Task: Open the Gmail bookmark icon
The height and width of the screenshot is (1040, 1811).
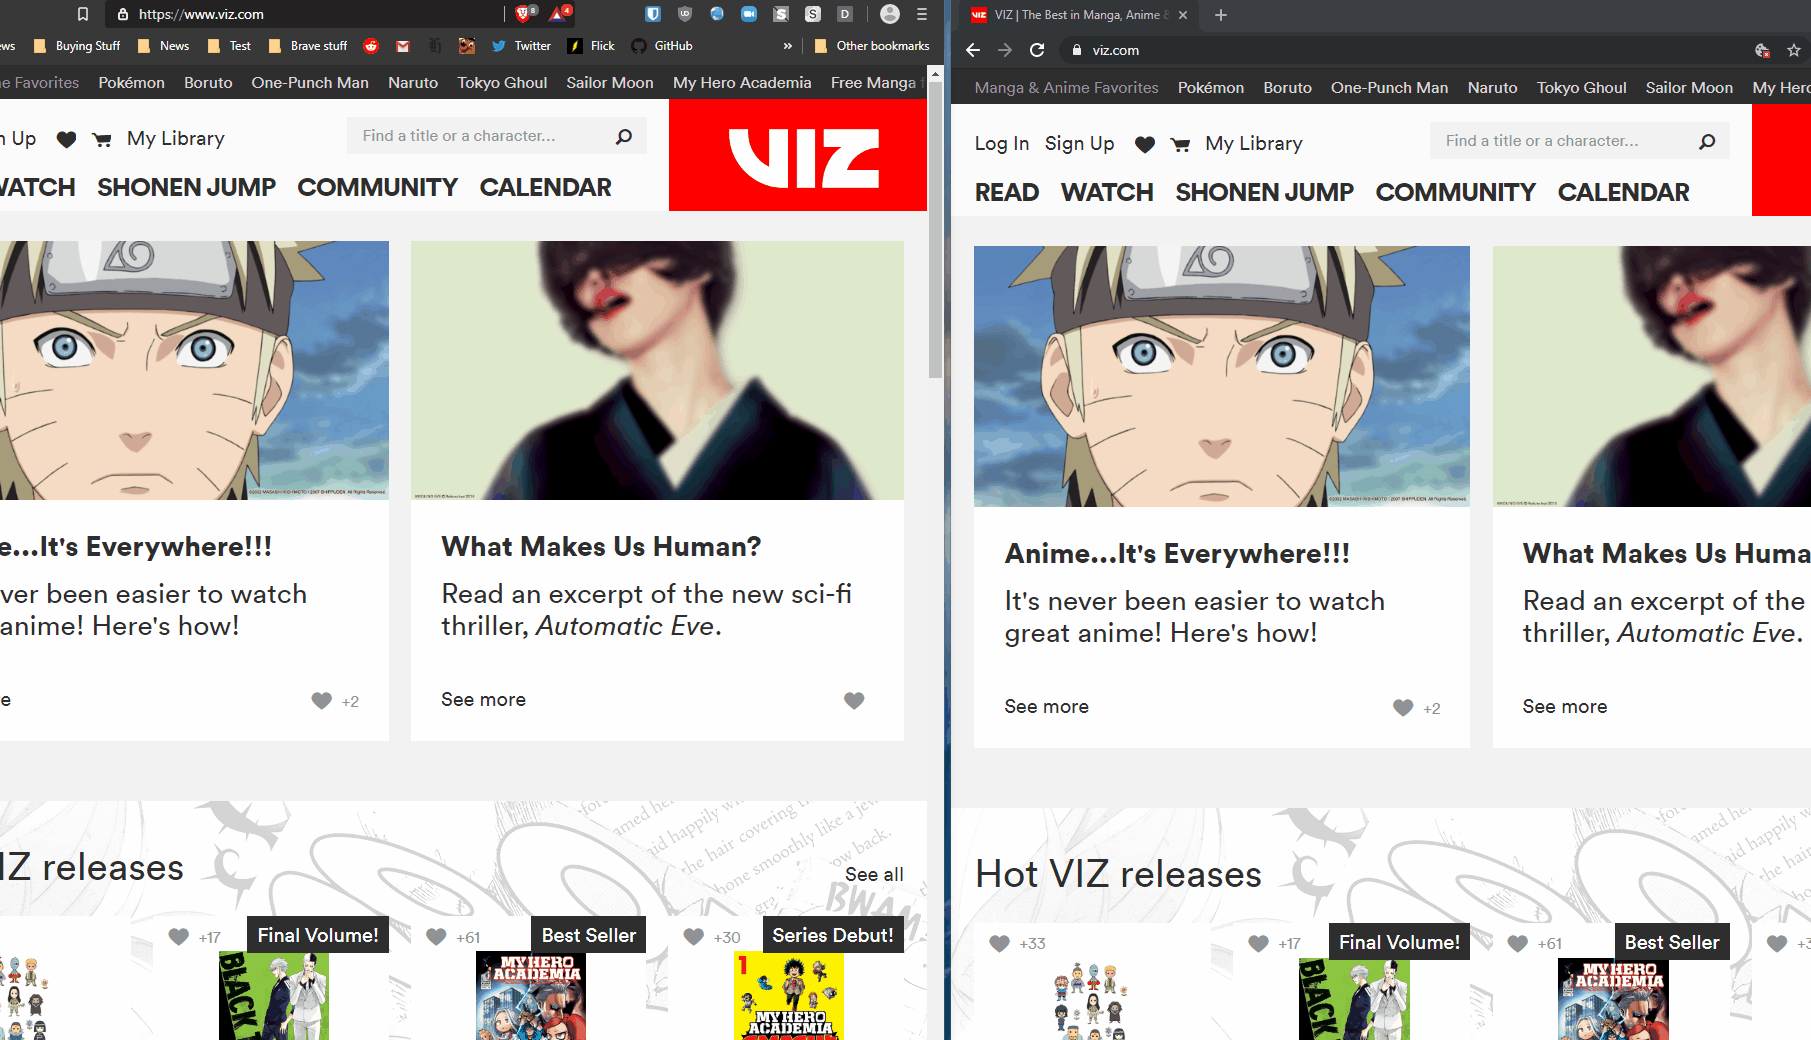Action: [403, 46]
